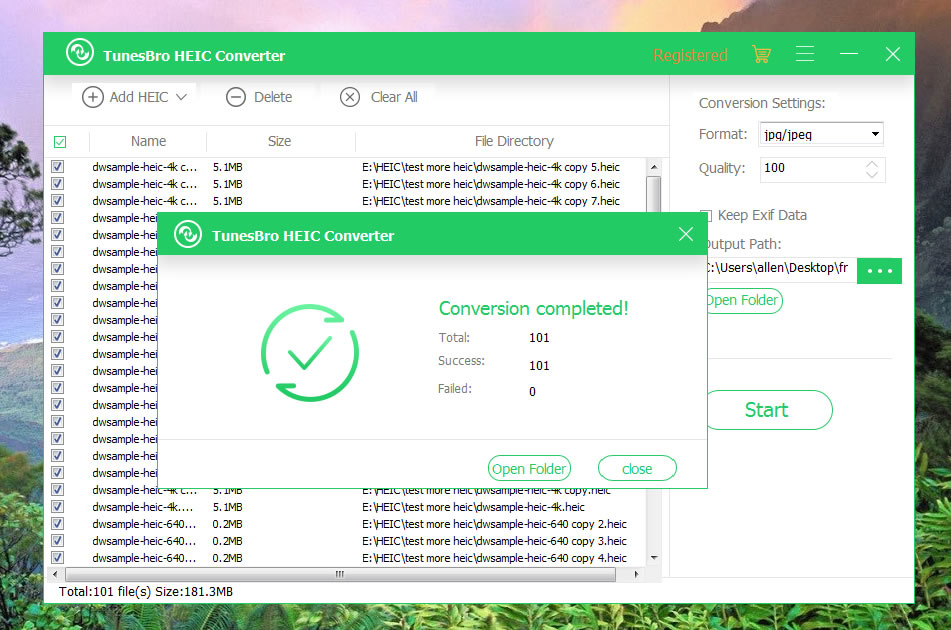951x630 pixels.
Task: Click the TunesBro logo in the main title bar
Action: coord(80,53)
